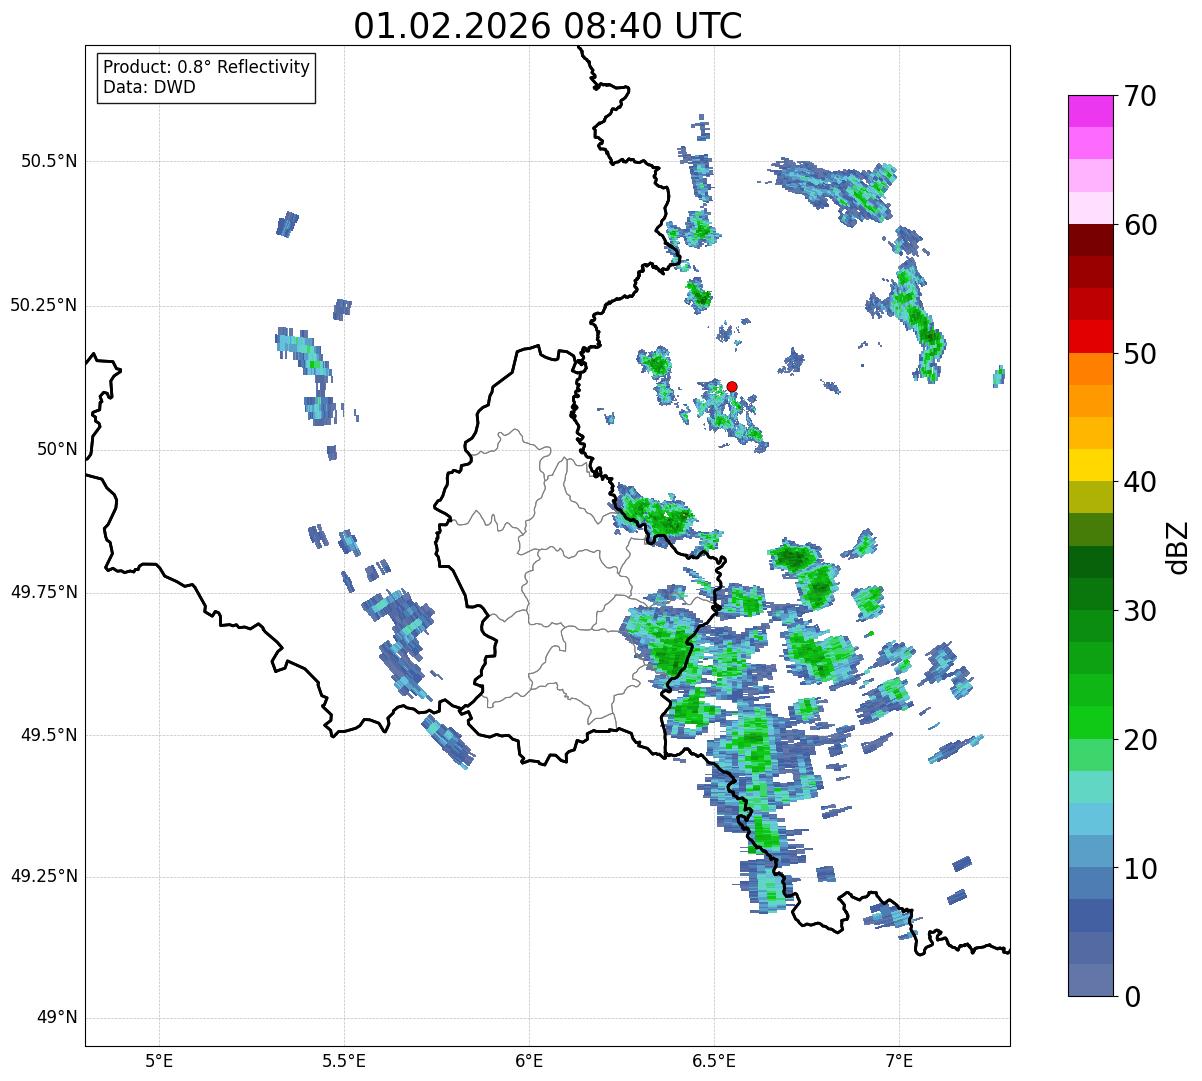Click the 50.5°N latitude label
The width and height of the screenshot is (1202, 1081).
49,161
